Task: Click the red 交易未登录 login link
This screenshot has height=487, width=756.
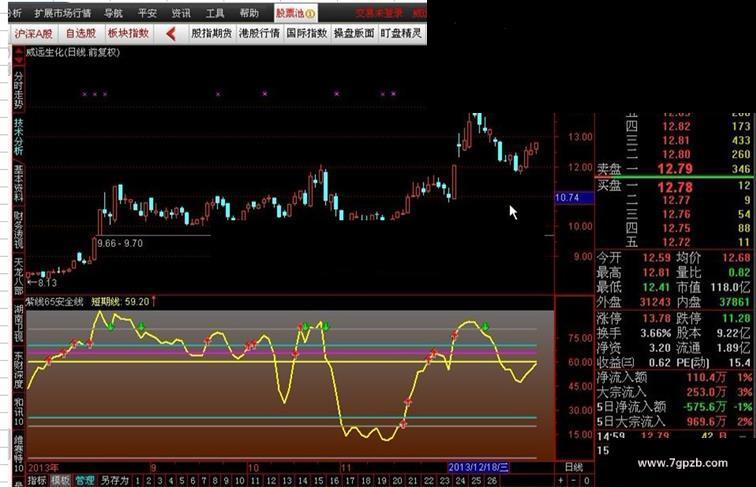Action: click(379, 13)
